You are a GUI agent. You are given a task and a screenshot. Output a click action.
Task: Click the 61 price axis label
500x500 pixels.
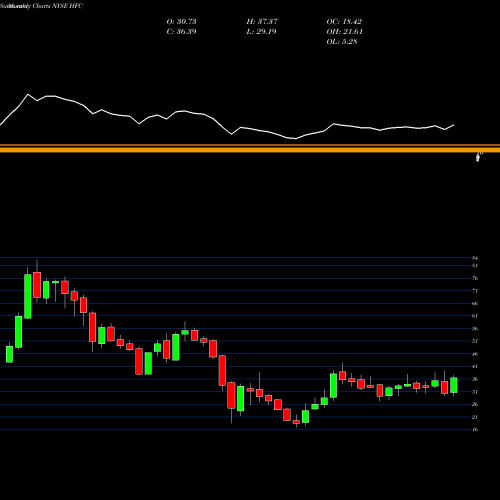(475, 316)
